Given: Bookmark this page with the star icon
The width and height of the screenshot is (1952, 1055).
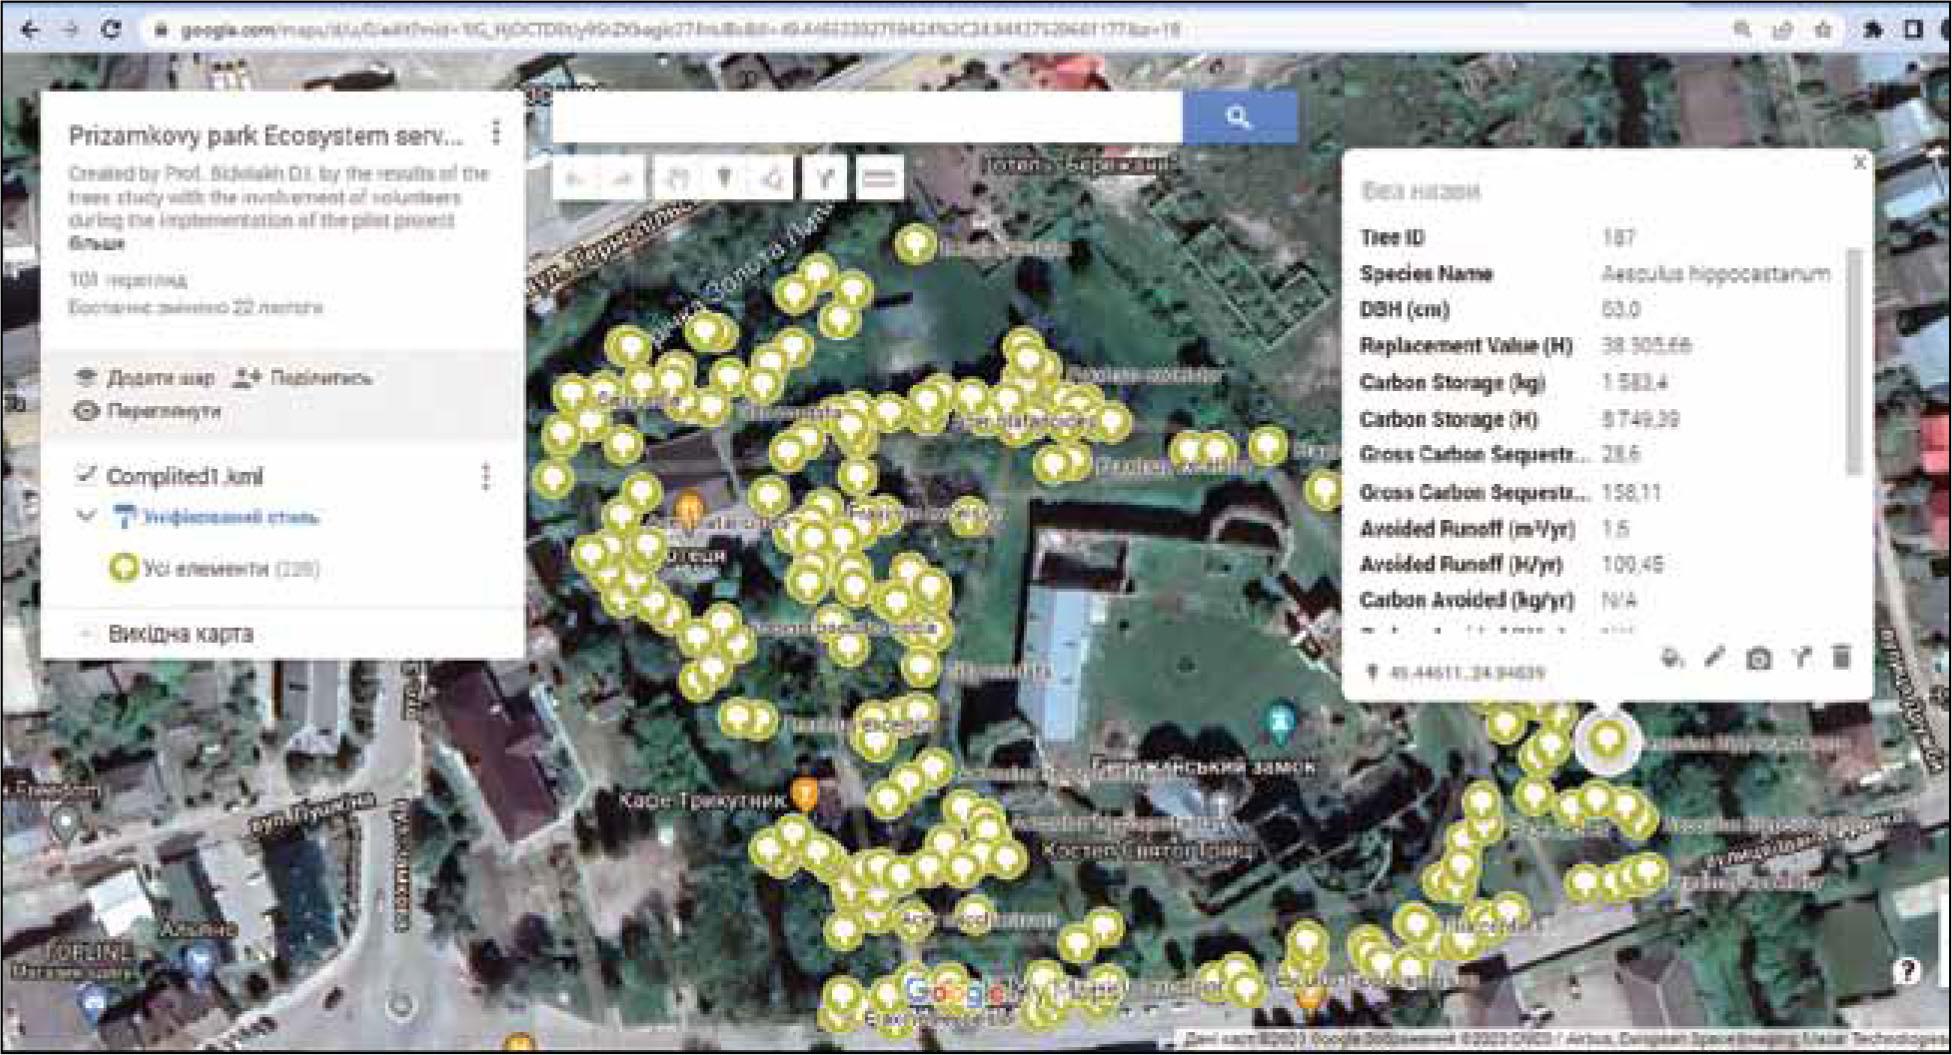Looking at the screenshot, I should [x=1823, y=29].
